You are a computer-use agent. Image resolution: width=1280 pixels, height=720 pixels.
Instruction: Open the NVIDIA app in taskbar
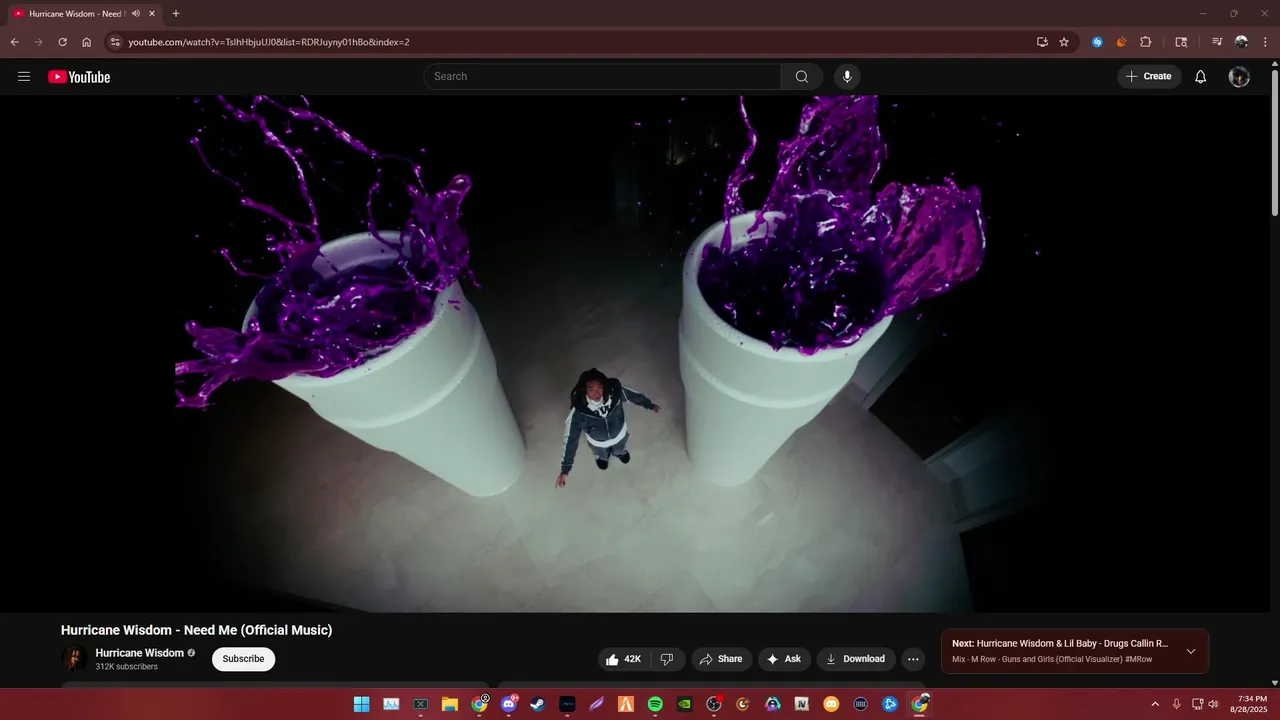pos(684,704)
